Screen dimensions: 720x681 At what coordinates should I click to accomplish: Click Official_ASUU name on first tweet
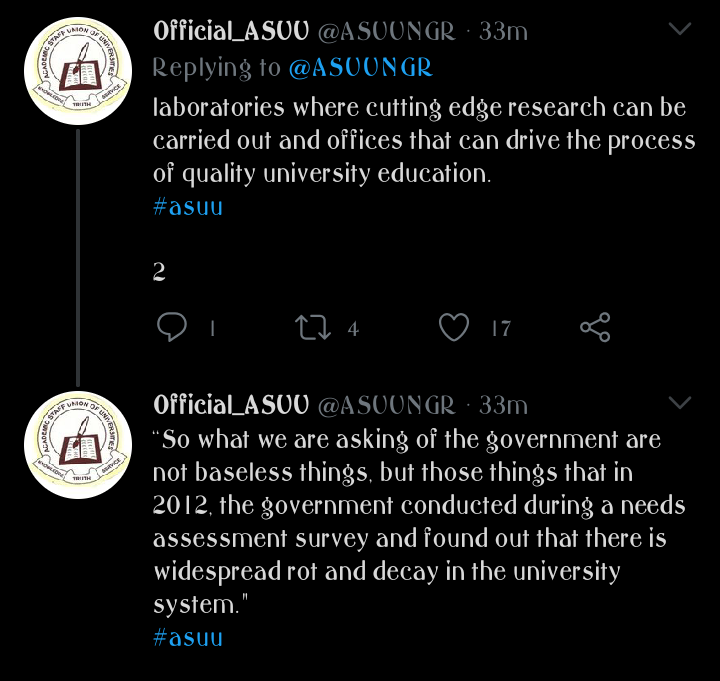coord(231,31)
